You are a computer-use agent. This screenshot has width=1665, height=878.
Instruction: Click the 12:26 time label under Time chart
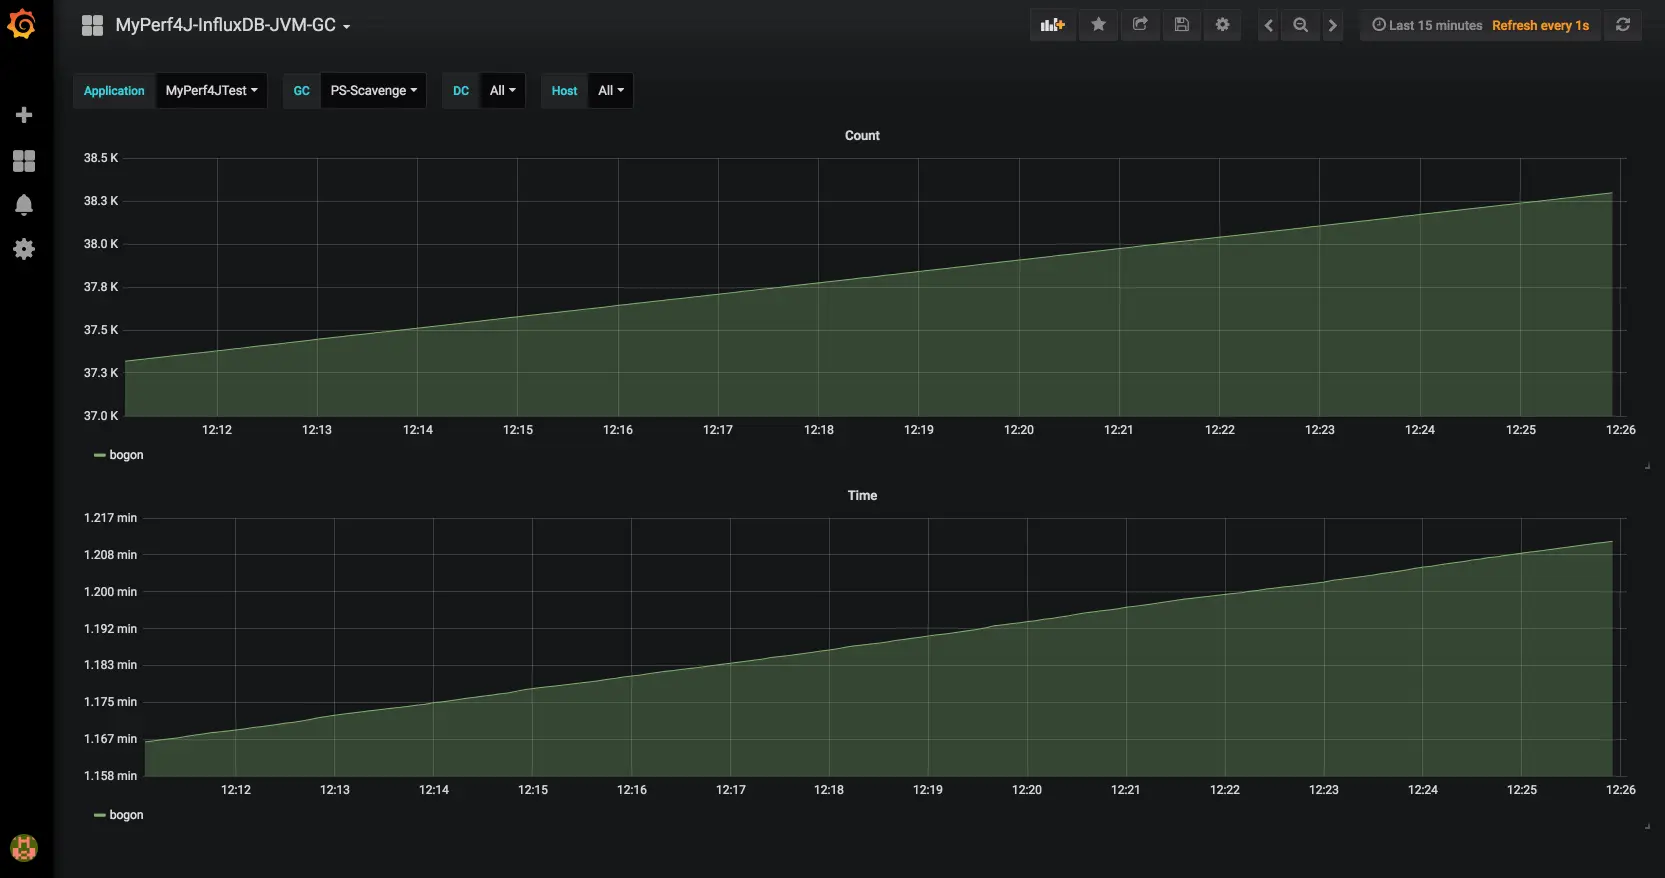[x=1621, y=790]
